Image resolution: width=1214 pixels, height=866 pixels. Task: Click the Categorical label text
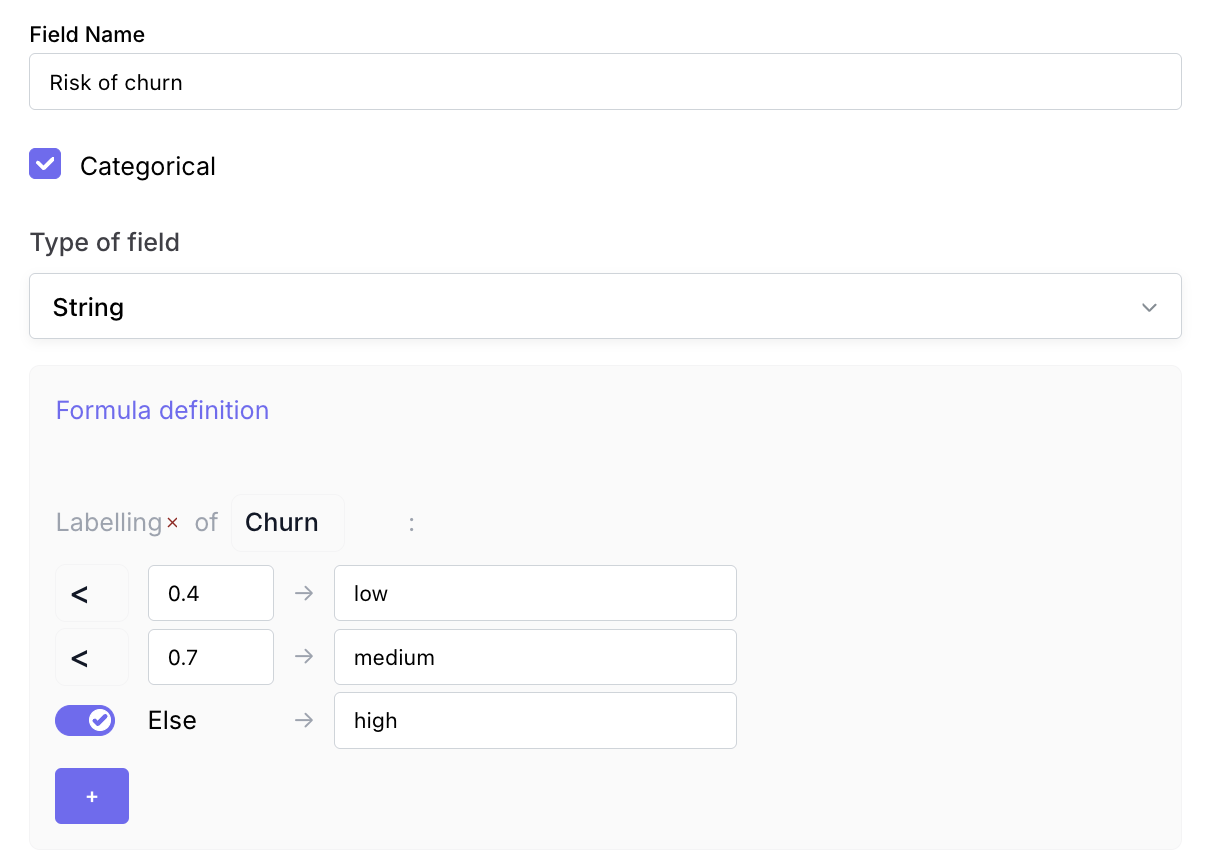click(148, 166)
